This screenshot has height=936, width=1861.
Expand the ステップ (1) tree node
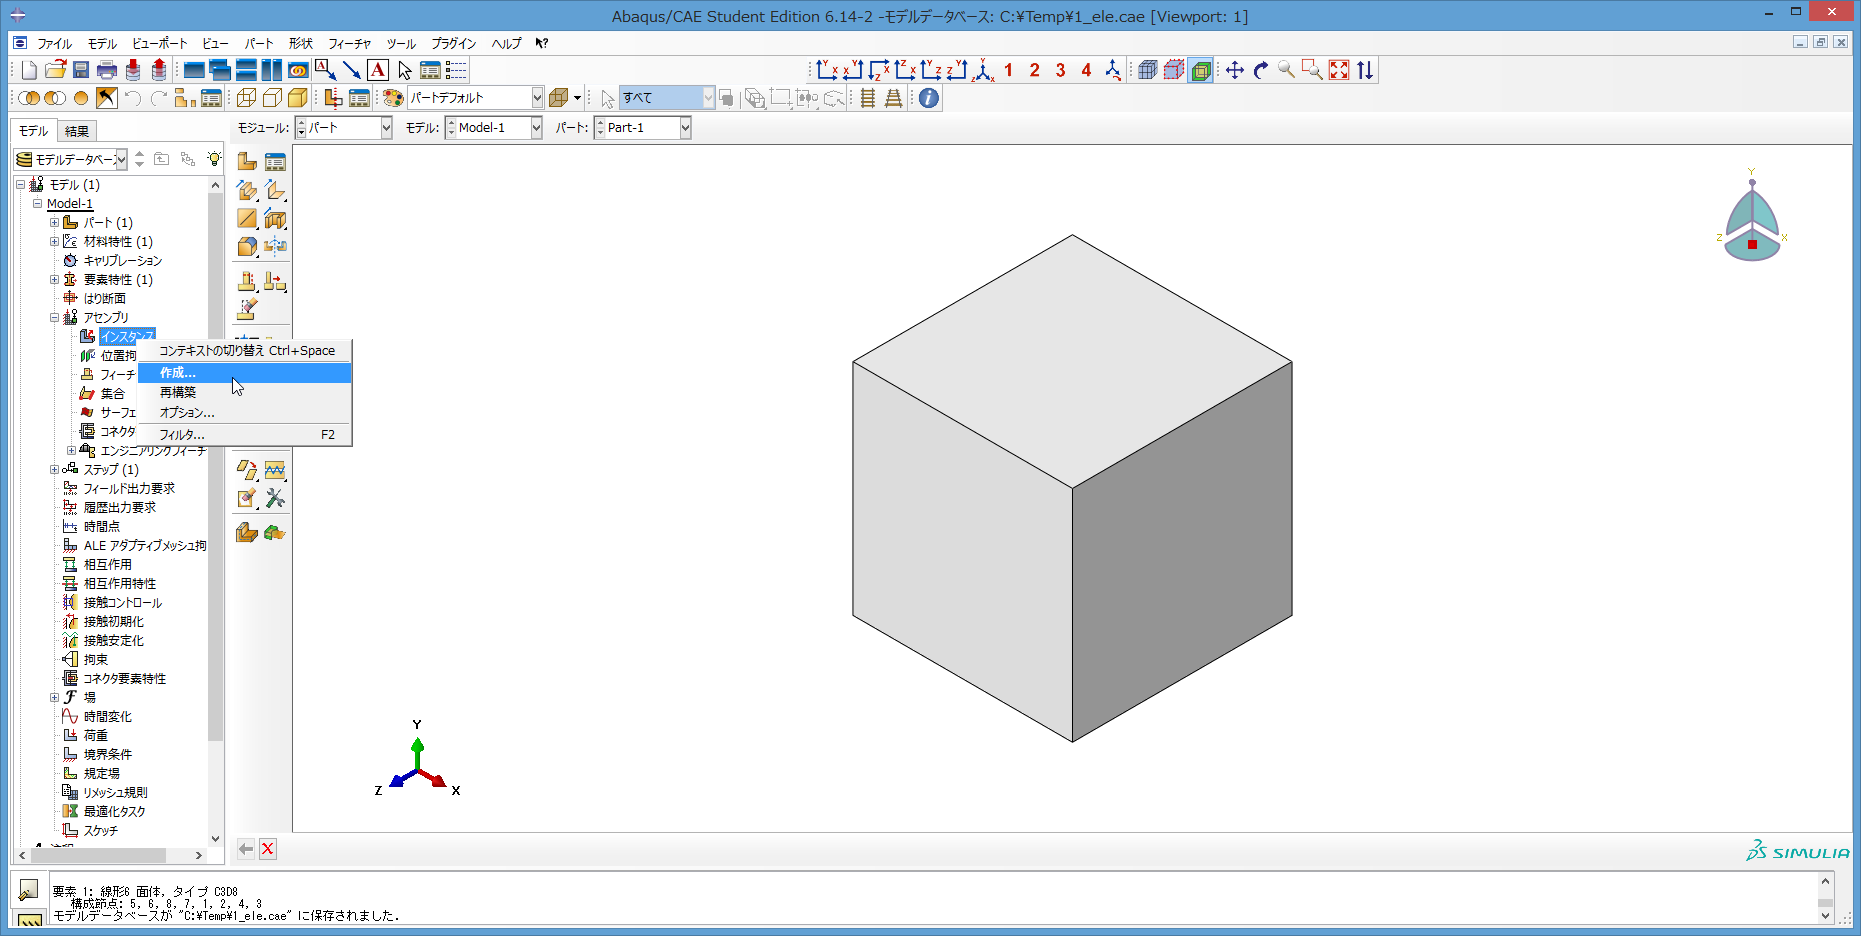click(x=54, y=470)
